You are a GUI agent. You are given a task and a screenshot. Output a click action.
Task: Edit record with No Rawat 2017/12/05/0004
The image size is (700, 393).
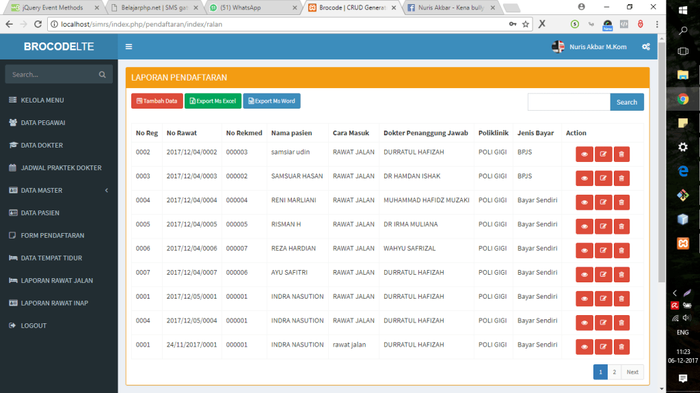click(603, 323)
